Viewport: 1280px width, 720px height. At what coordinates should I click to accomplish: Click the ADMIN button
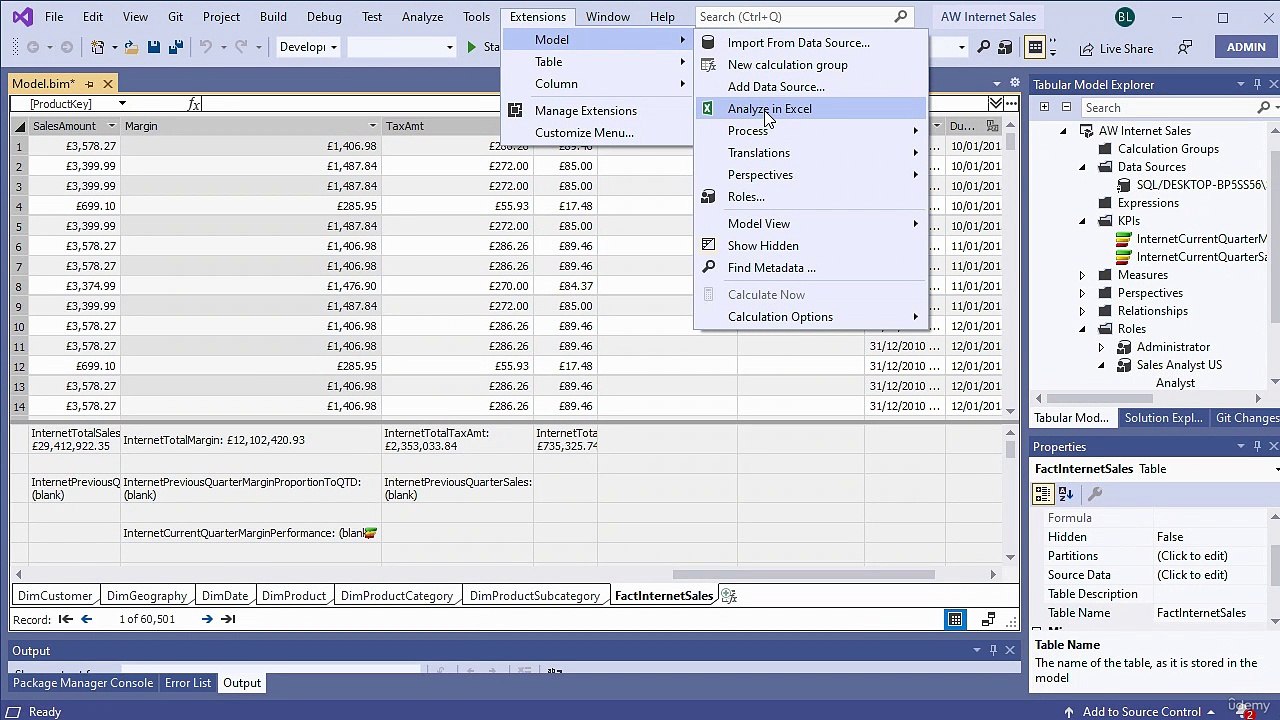[1245, 47]
